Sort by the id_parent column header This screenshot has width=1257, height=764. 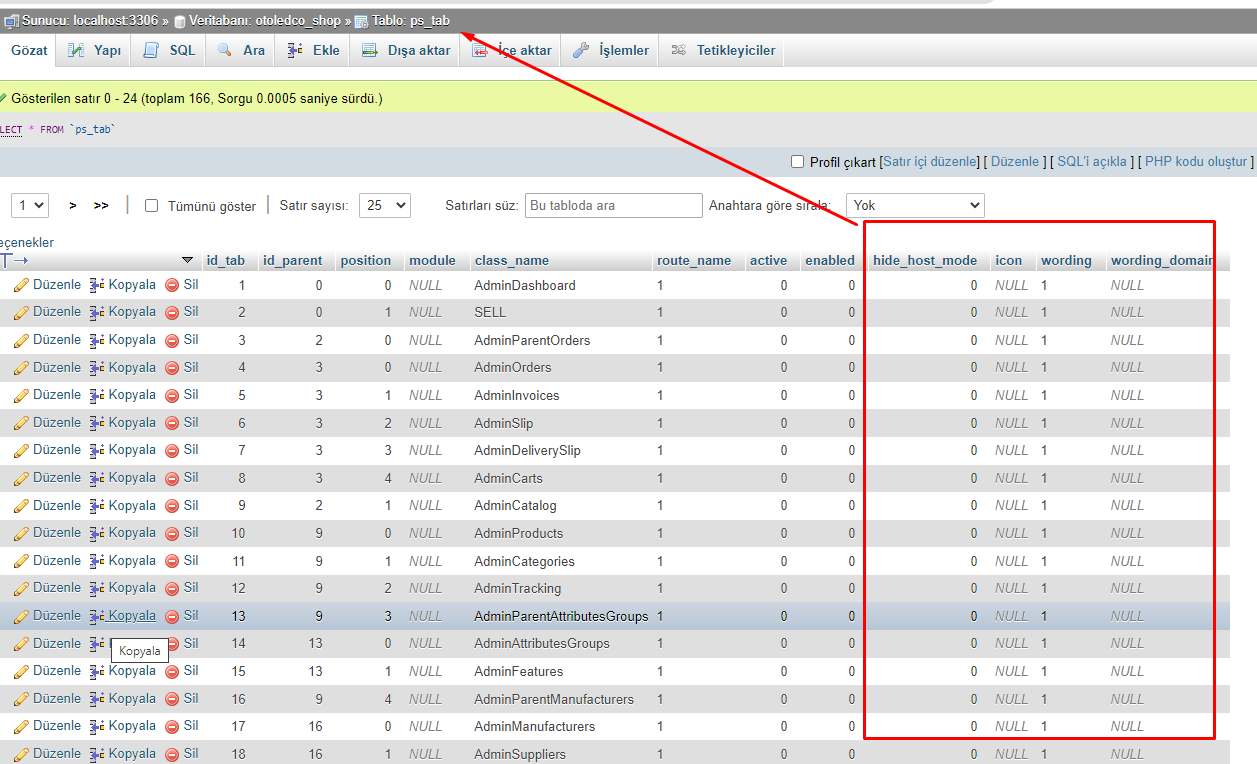[x=292, y=260]
